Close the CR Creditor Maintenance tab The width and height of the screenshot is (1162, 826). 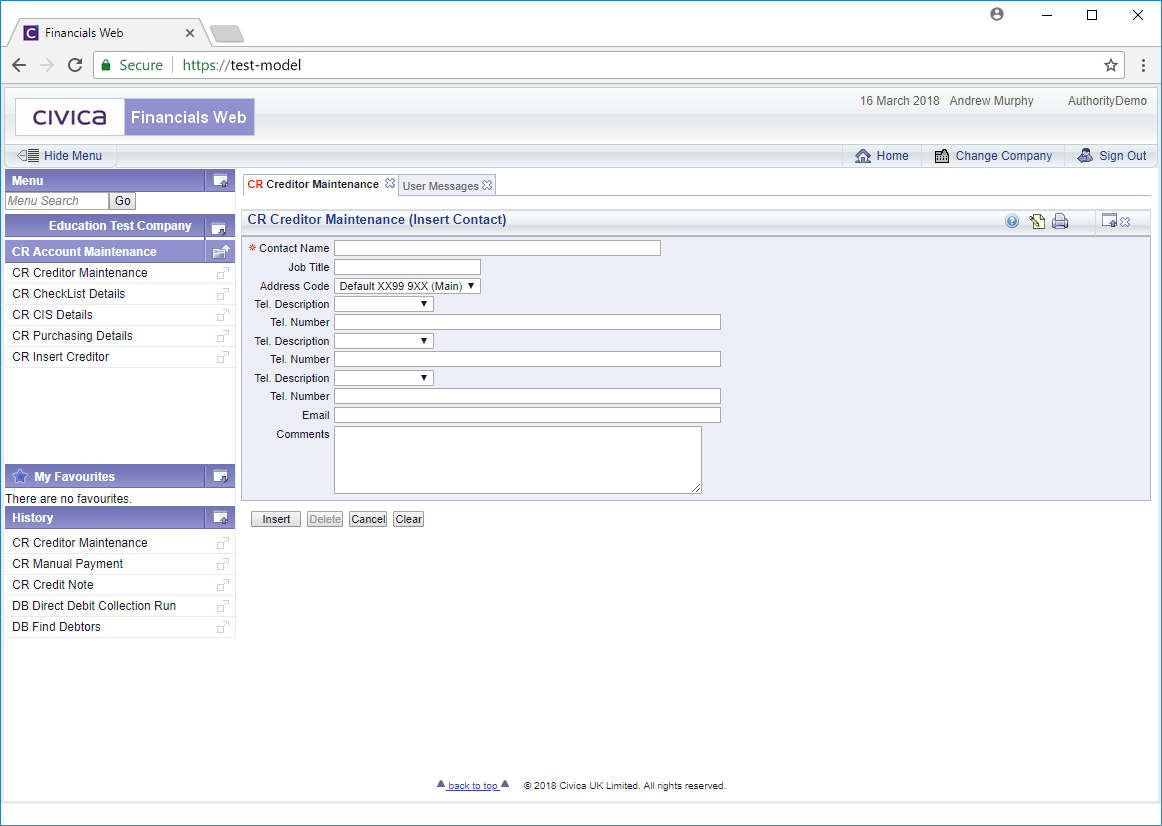[x=390, y=183]
